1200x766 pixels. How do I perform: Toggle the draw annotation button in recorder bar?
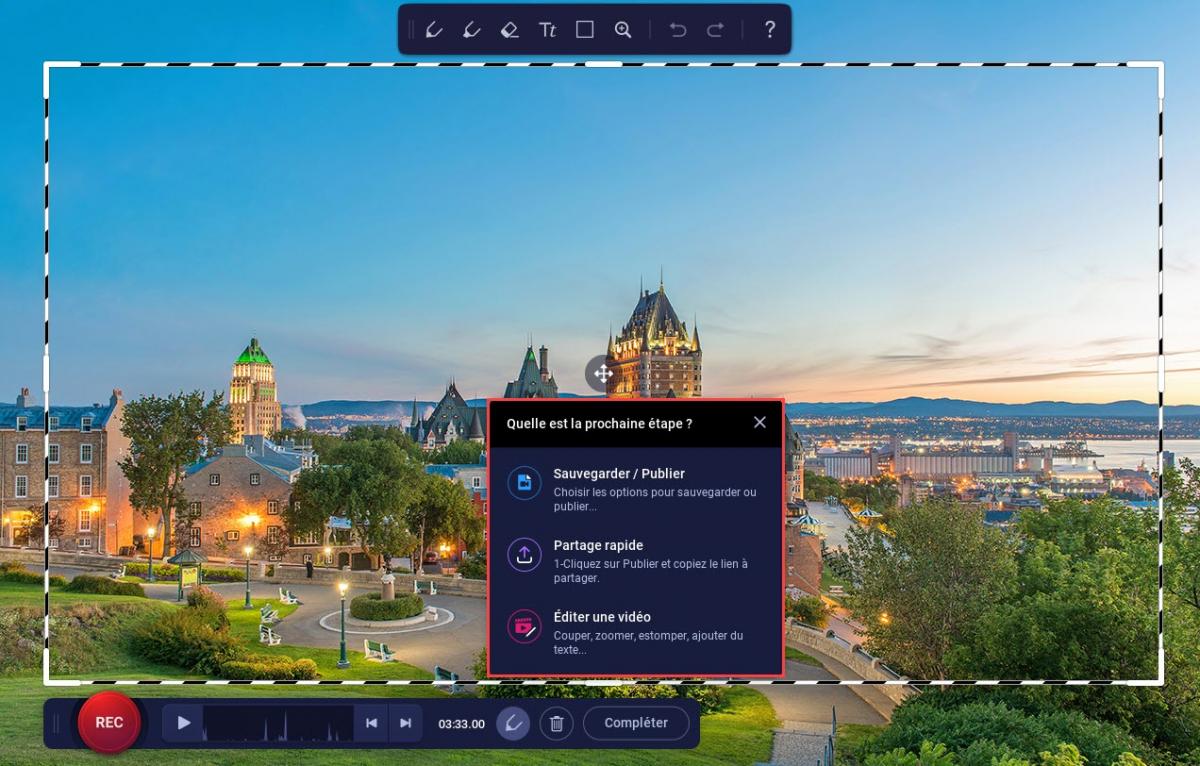(513, 723)
